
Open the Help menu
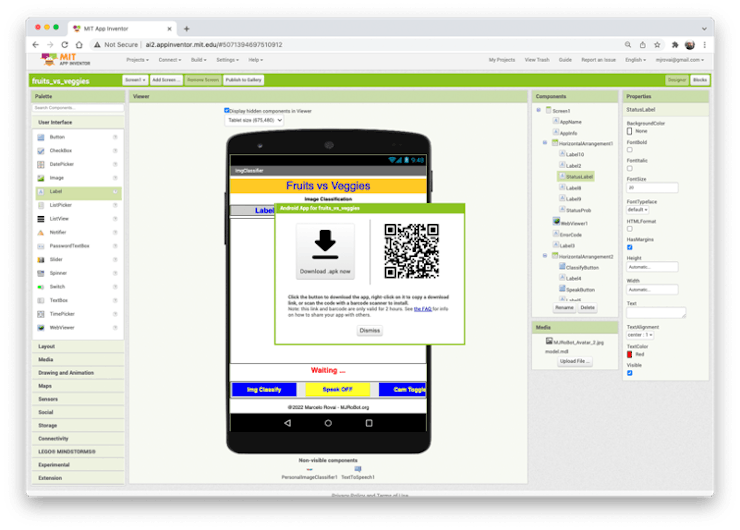(256, 60)
